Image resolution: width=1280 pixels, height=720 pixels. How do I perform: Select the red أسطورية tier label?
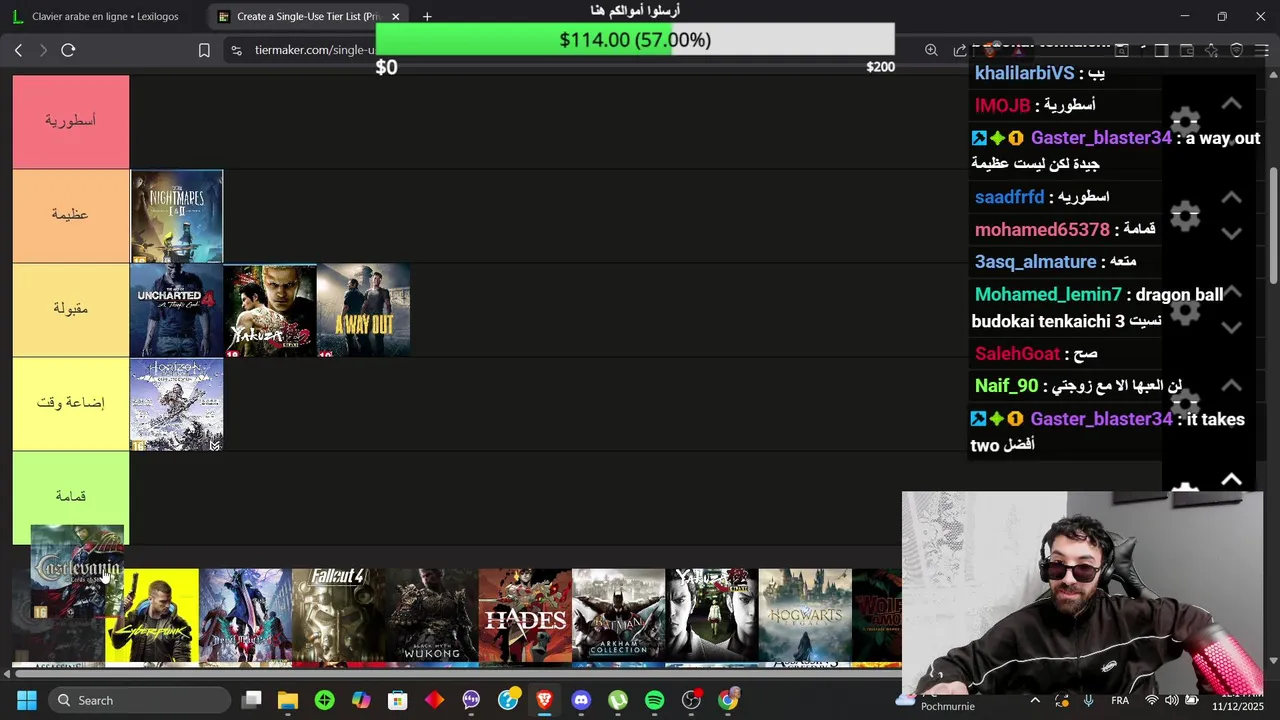click(71, 121)
